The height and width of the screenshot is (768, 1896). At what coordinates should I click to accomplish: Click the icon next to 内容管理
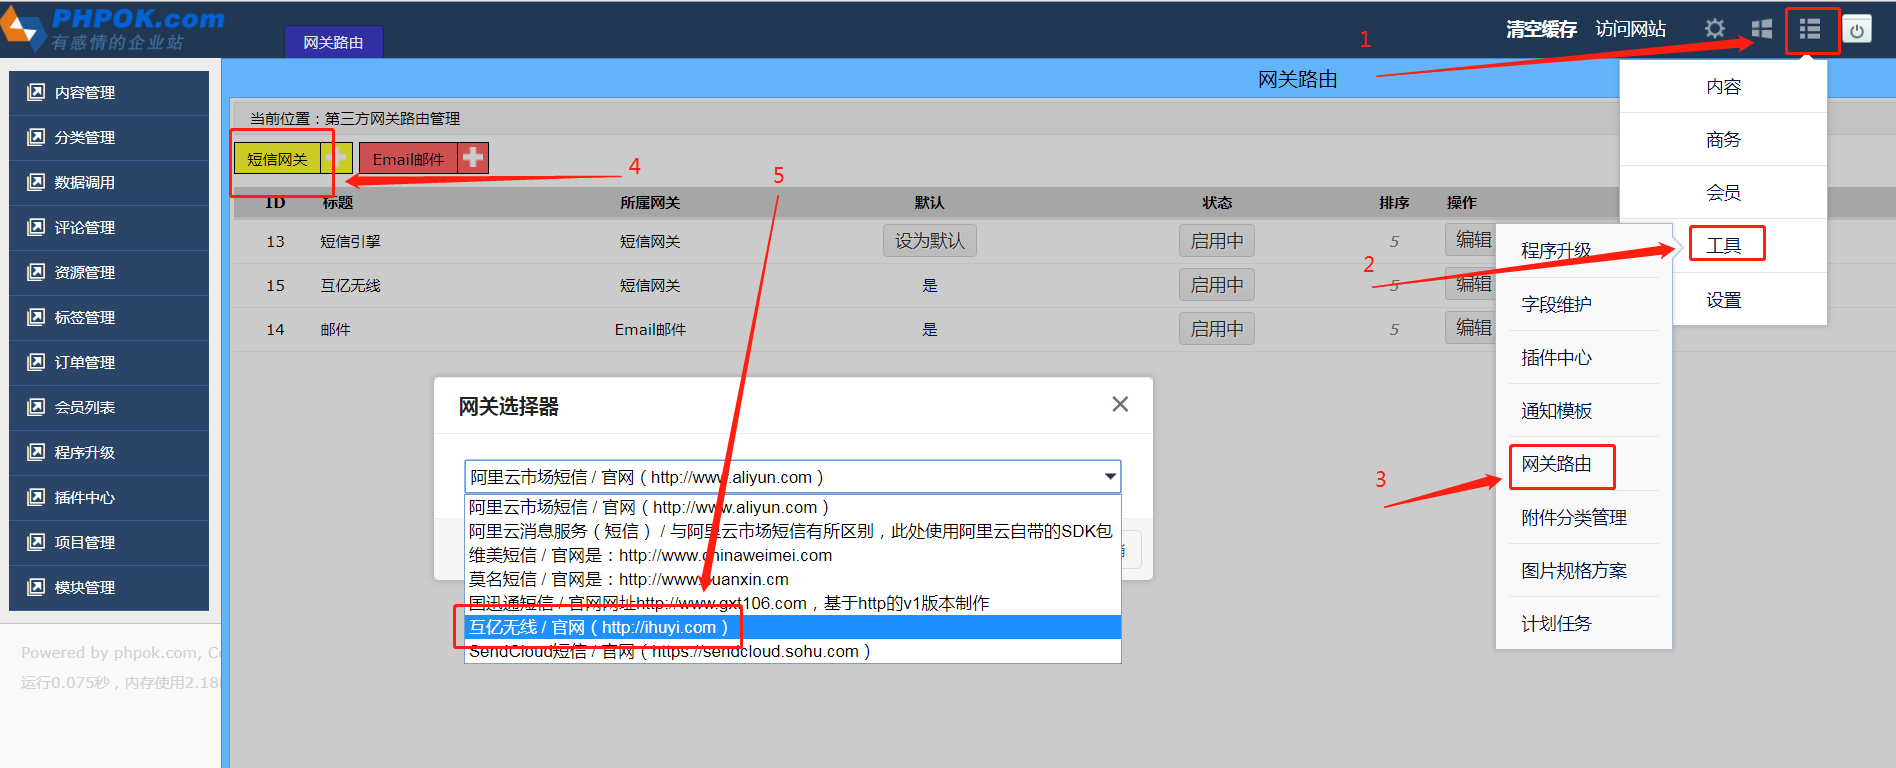(36, 92)
